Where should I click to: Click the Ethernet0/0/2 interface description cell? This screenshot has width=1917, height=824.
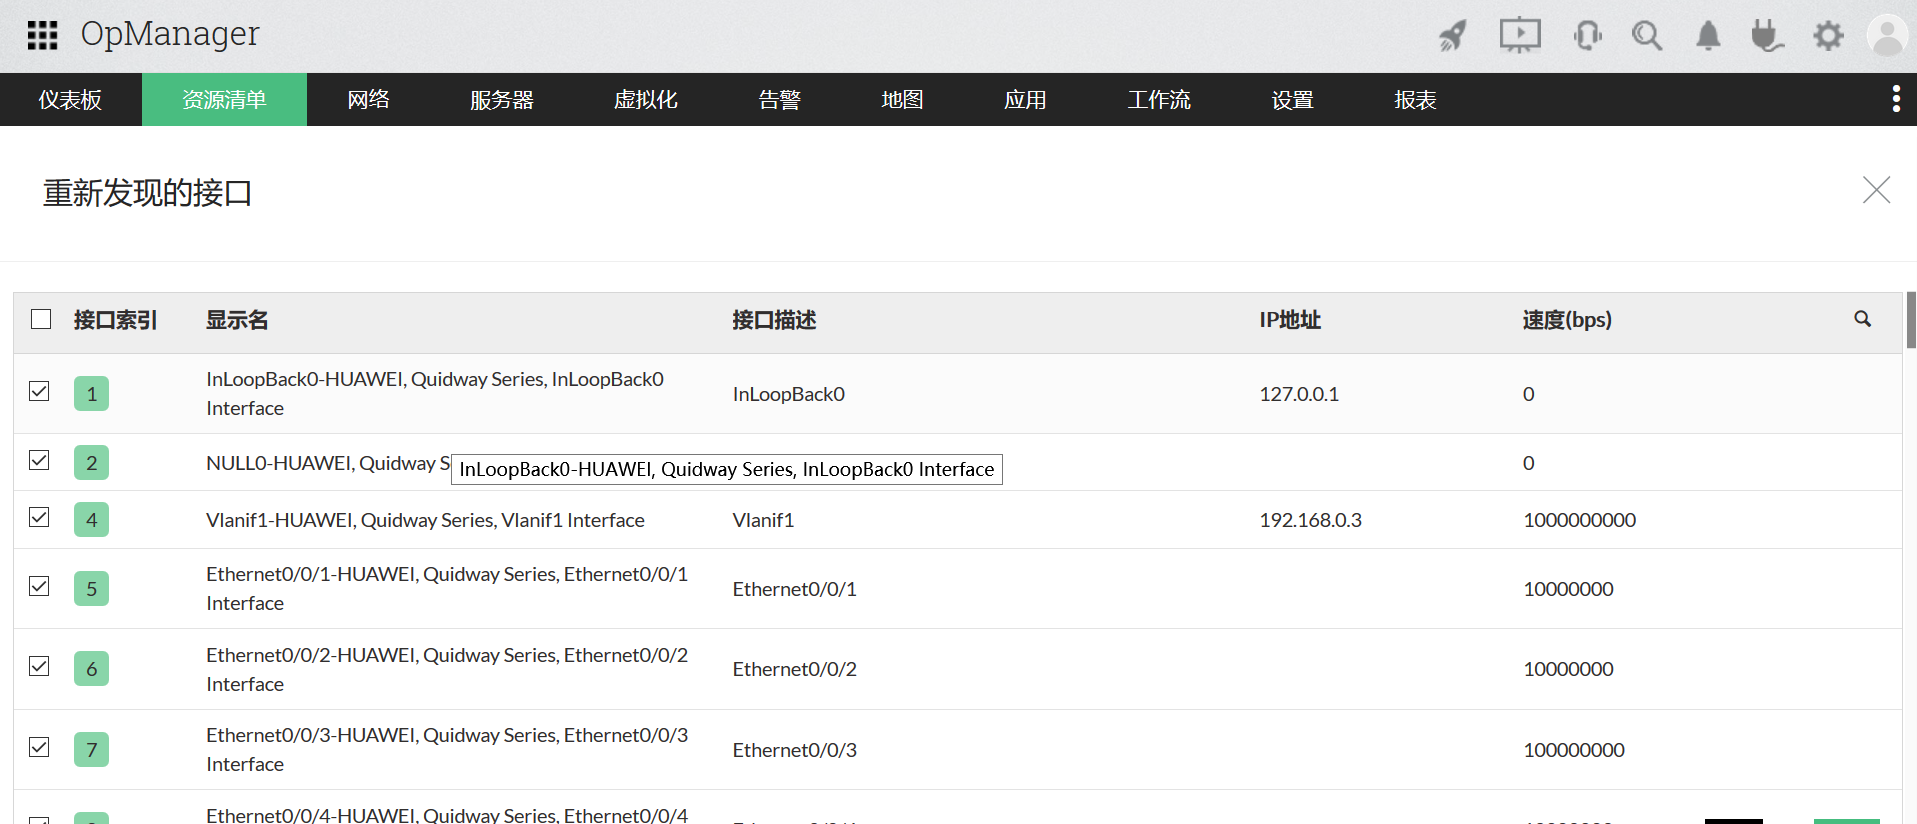pyautogui.click(x=794, y=669)
